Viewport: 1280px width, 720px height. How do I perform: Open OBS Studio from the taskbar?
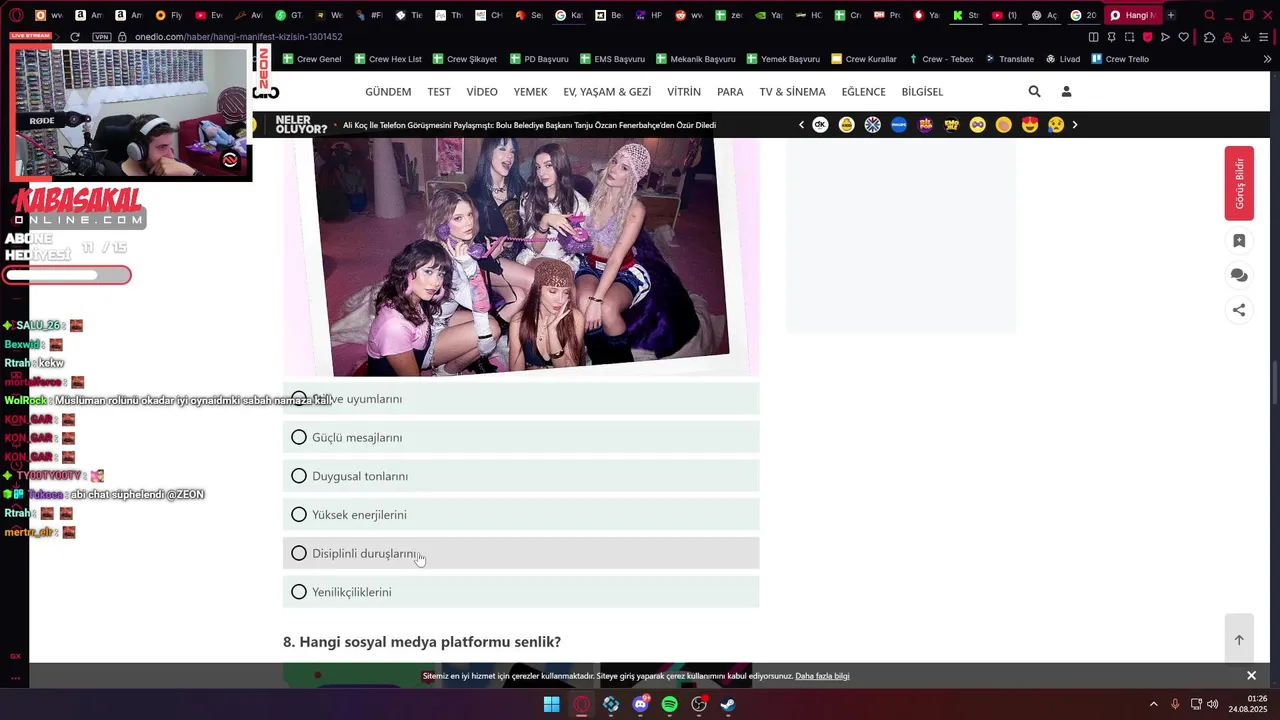coord(699,705)
